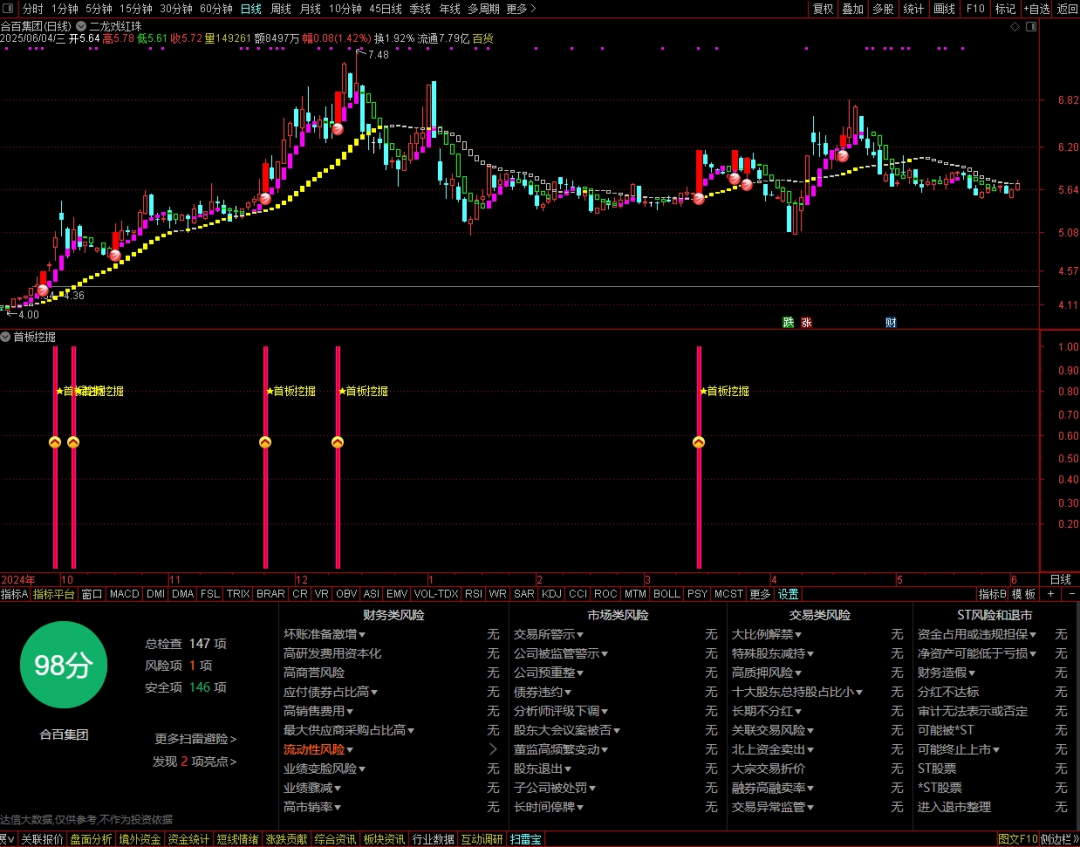Screen dimensions: 1080x847
Task: Toggle 复权 price adjustment mode
Action: (822, 9)
